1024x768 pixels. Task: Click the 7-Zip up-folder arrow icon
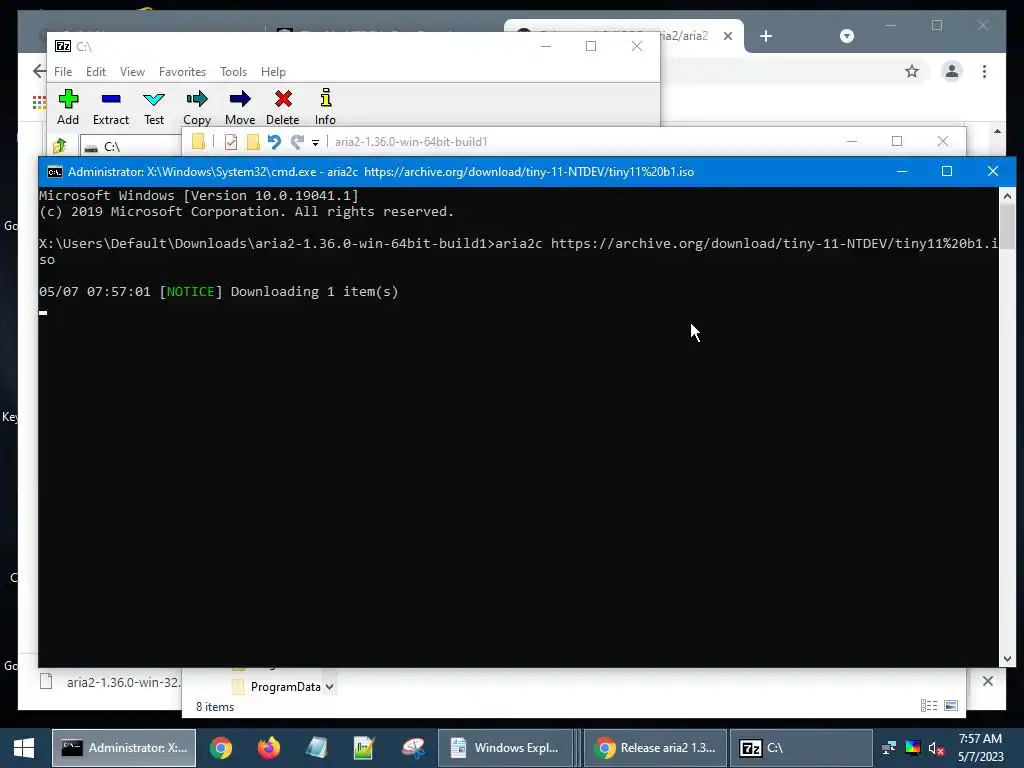tap(60, 146)
